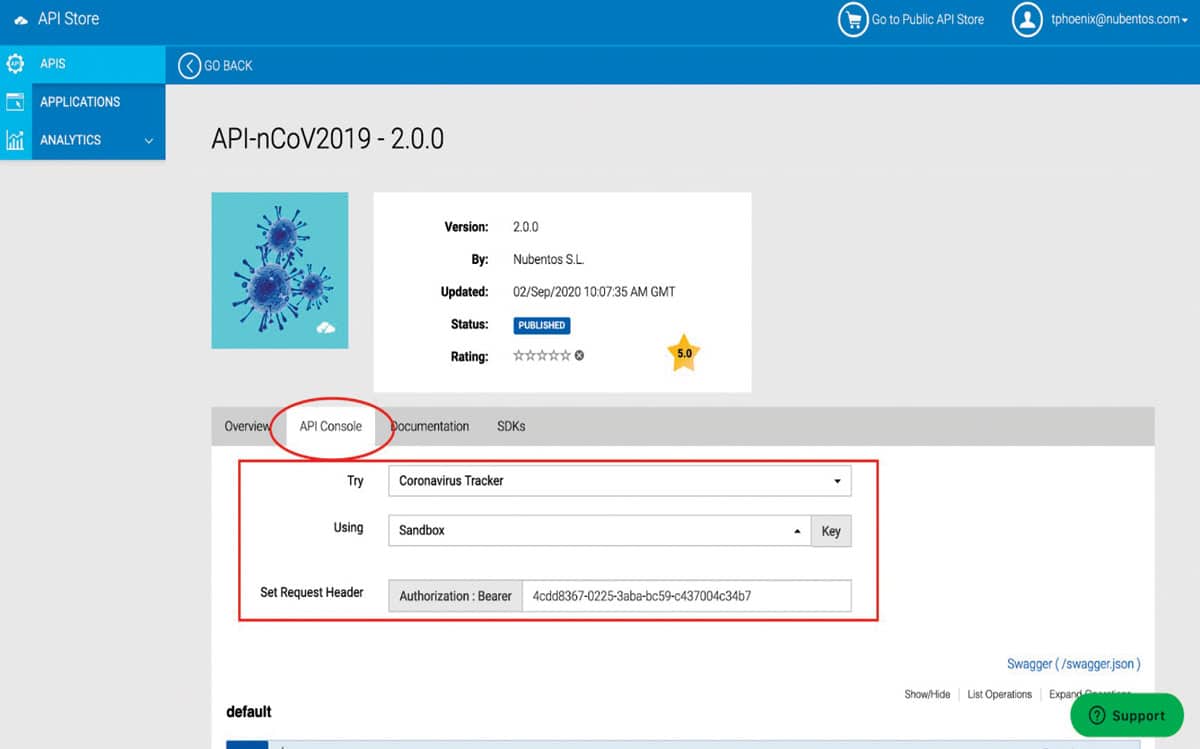Click the Analytics bar chart icon
This screenshot has height=749, width=1200.
[x=15, y=140]
